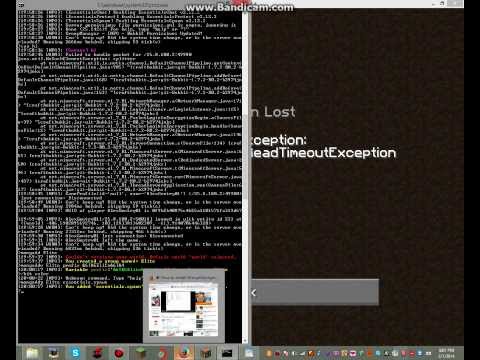
Task: Click the console window vertical scrollbar
Action: pyautogui.click(x=245, y=157)
